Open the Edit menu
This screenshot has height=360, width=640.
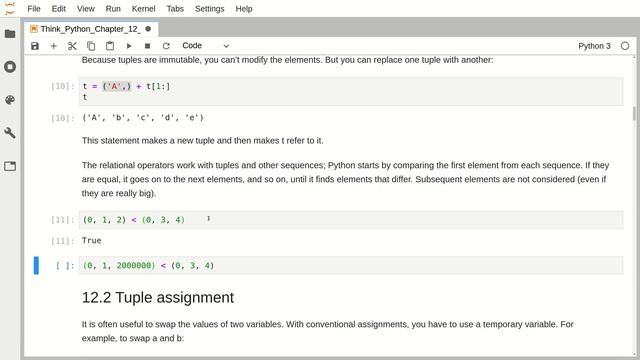(58, 9)
